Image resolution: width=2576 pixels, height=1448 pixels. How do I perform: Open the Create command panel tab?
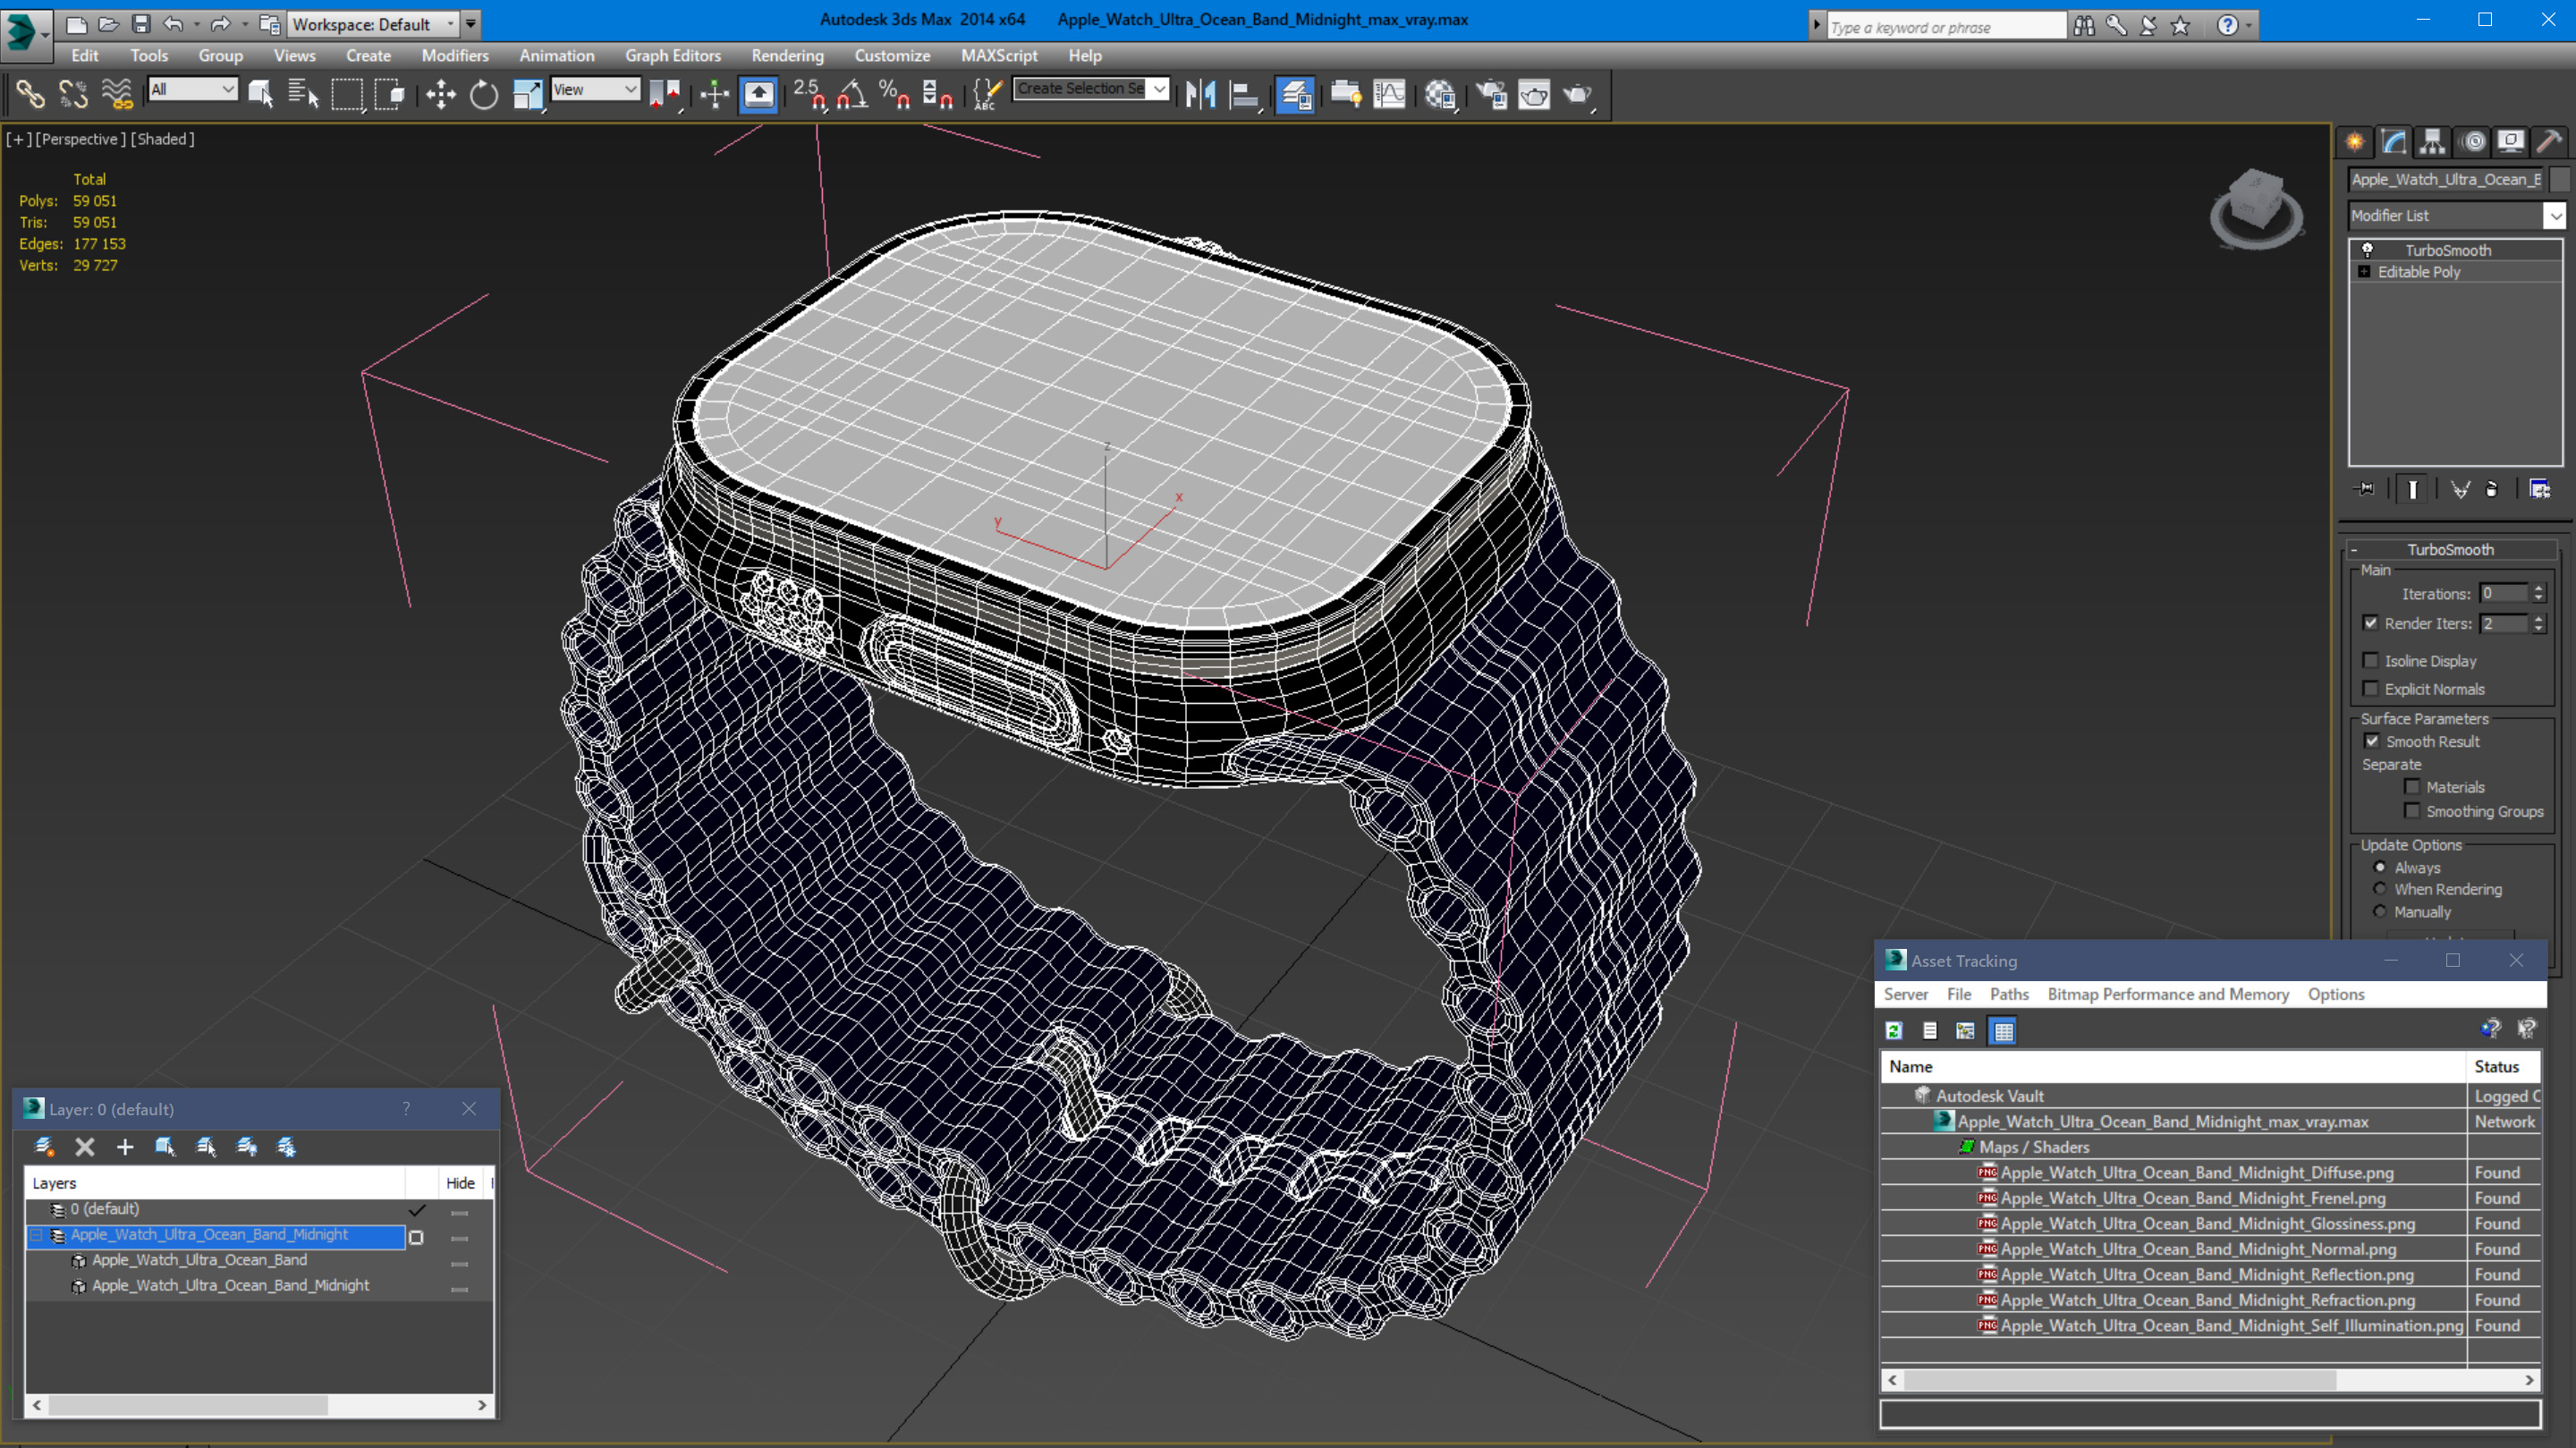2355,141
